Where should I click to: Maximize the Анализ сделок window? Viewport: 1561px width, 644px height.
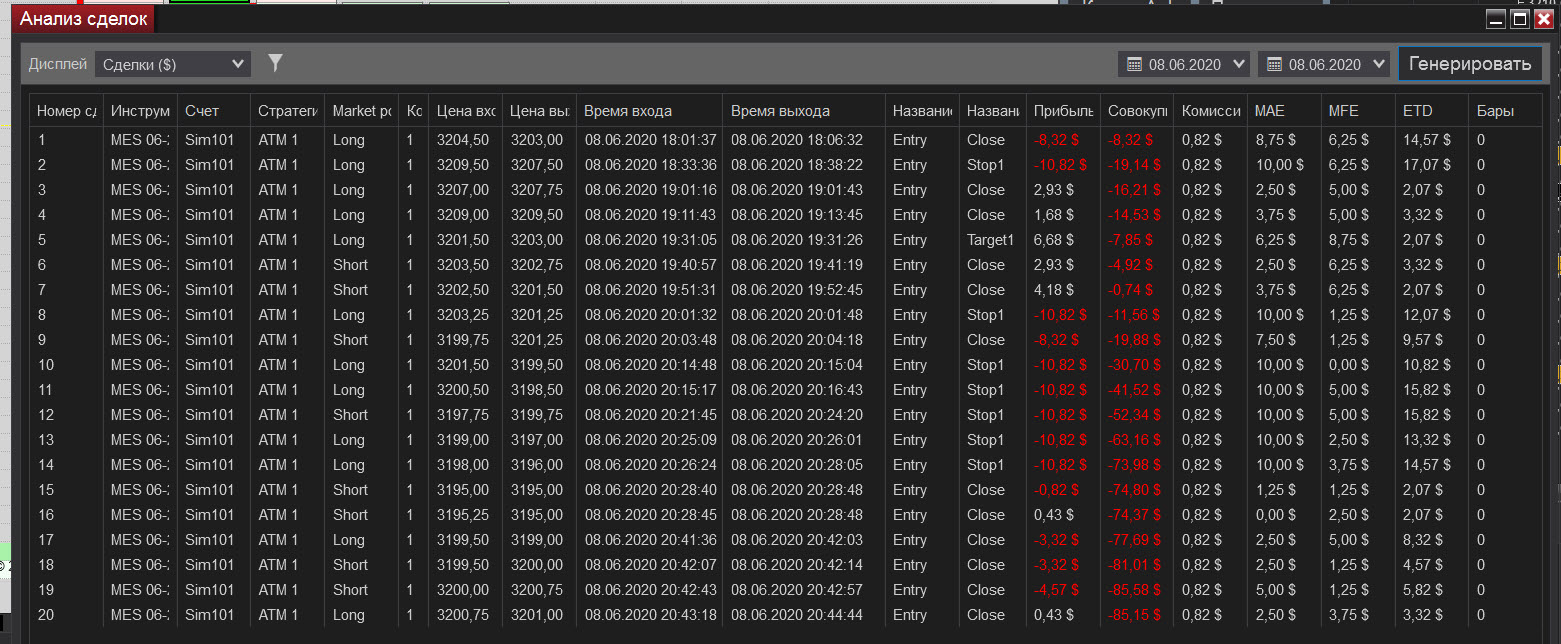pyautogui.click(x=1520, y=19)
